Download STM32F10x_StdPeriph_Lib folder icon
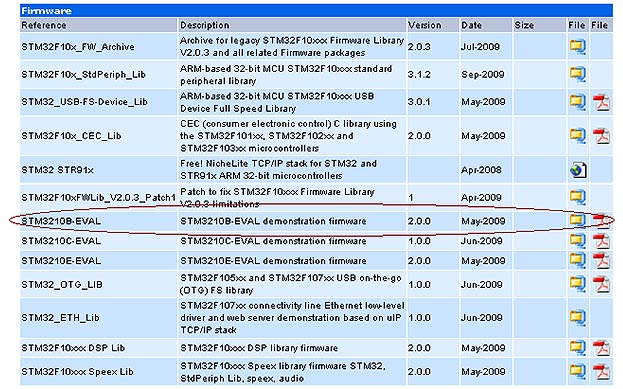 (x=578, y=74)
